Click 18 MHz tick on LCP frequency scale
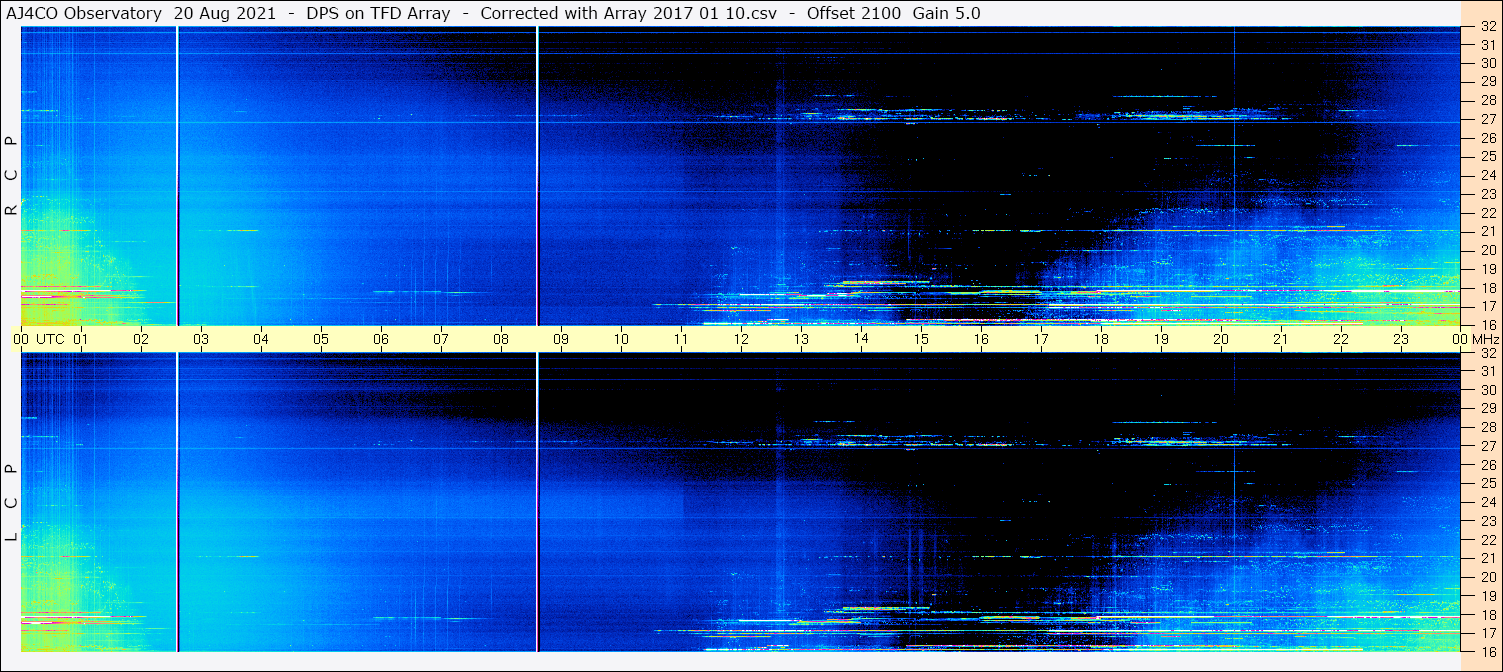This screenshot has height=672, width=1503. [1487, 614]
